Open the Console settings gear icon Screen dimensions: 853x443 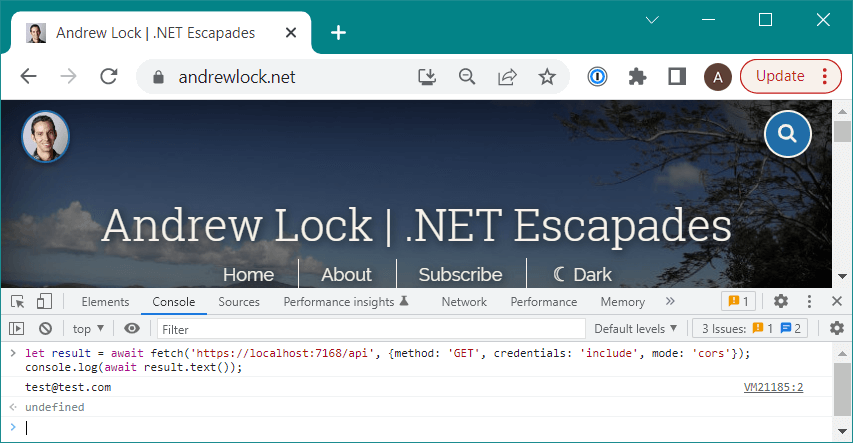837,328
